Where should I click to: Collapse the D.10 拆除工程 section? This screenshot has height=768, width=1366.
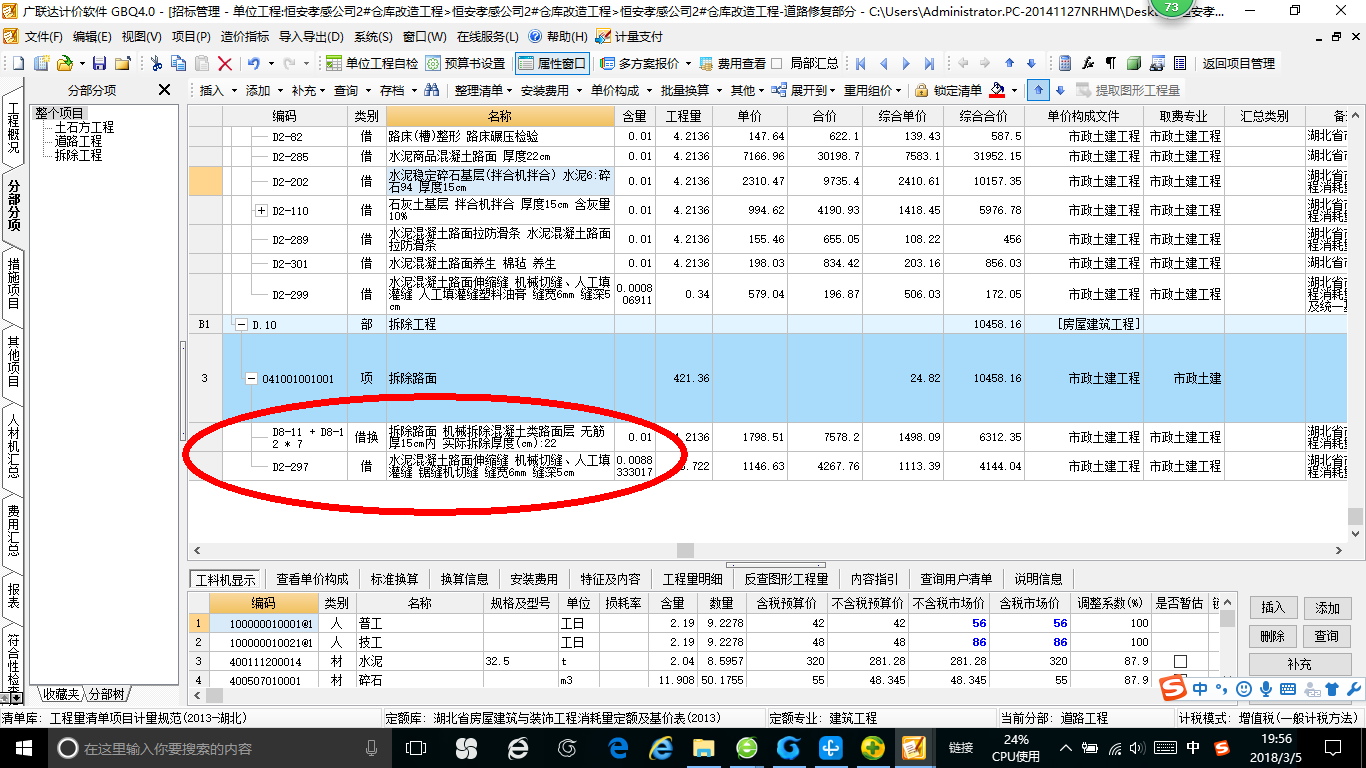[x=241, y=325]
